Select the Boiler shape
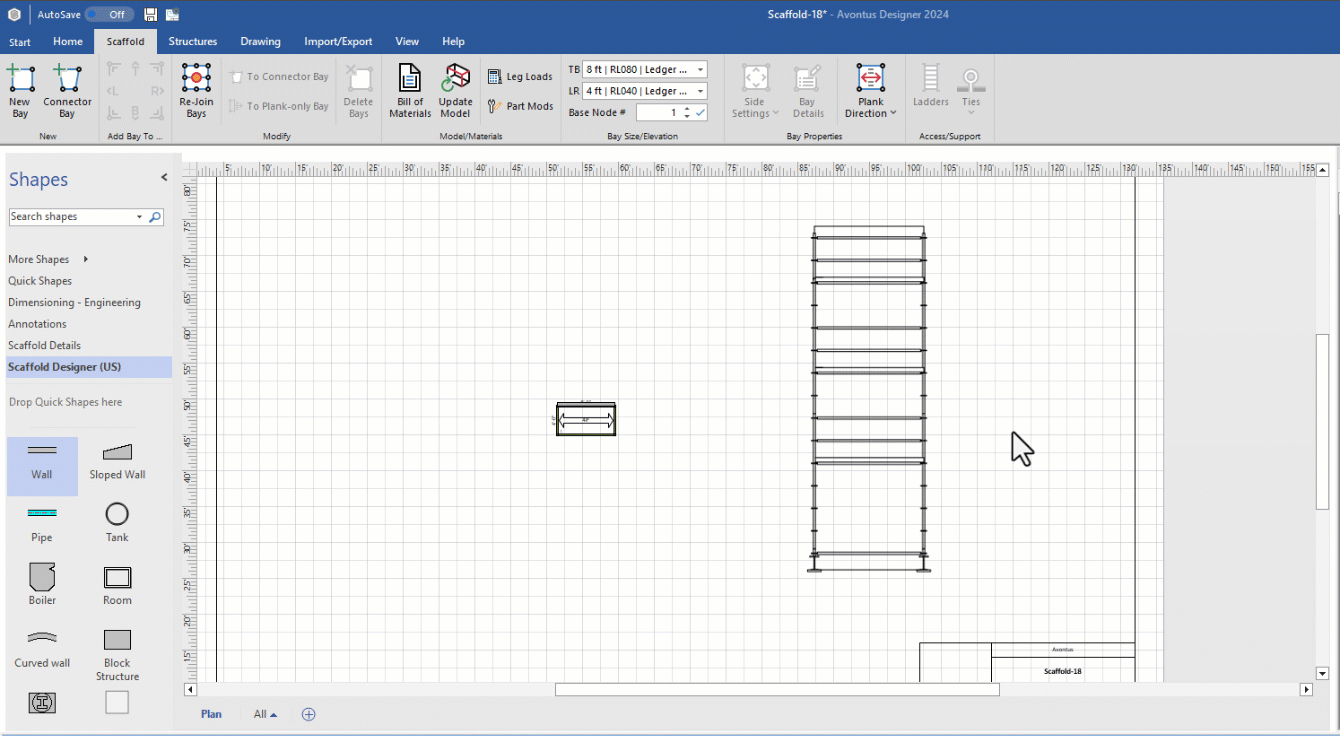 [x=42, y=584]
